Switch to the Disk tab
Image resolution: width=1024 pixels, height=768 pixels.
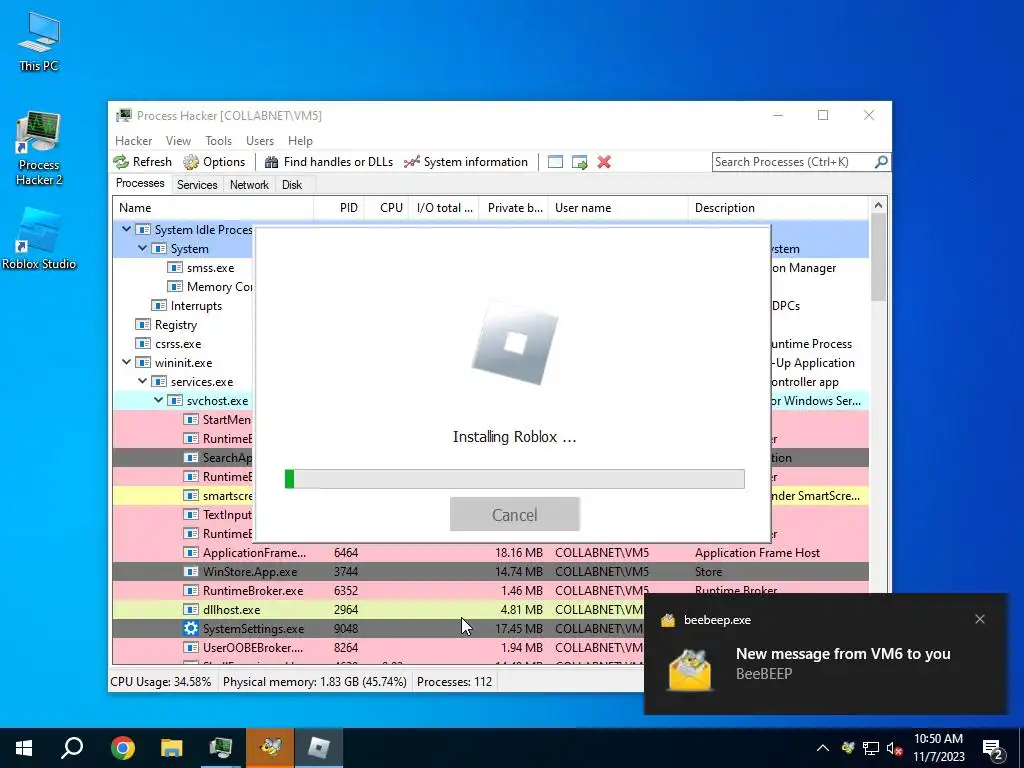292,185
